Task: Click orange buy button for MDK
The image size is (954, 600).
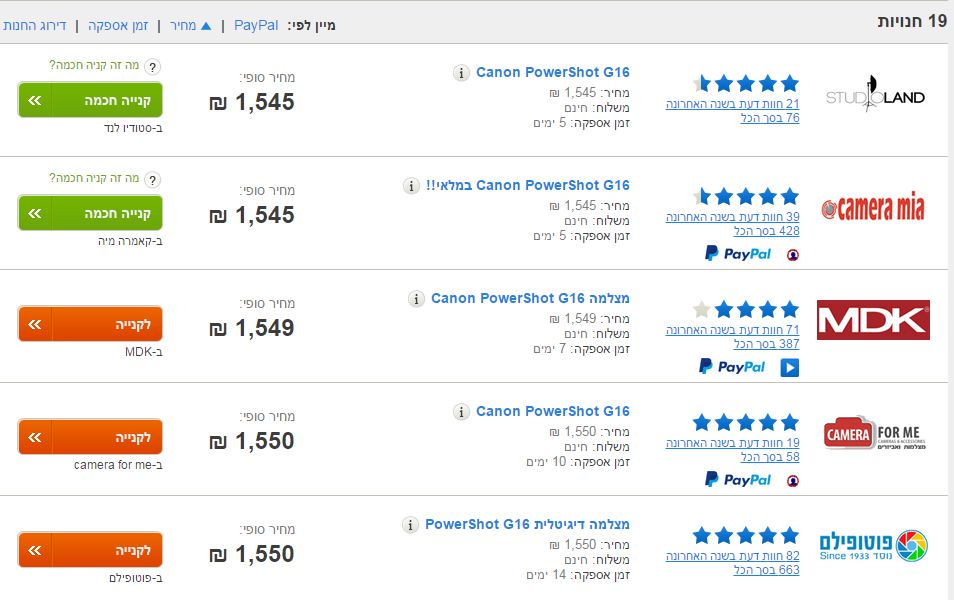Action: pyautogui.click(x=90, y=325)
